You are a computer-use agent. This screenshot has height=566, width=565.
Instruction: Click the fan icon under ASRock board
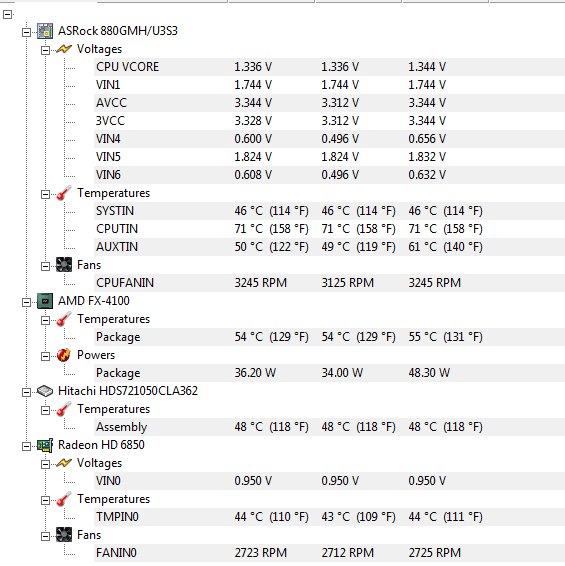click(x=64, y=265)
